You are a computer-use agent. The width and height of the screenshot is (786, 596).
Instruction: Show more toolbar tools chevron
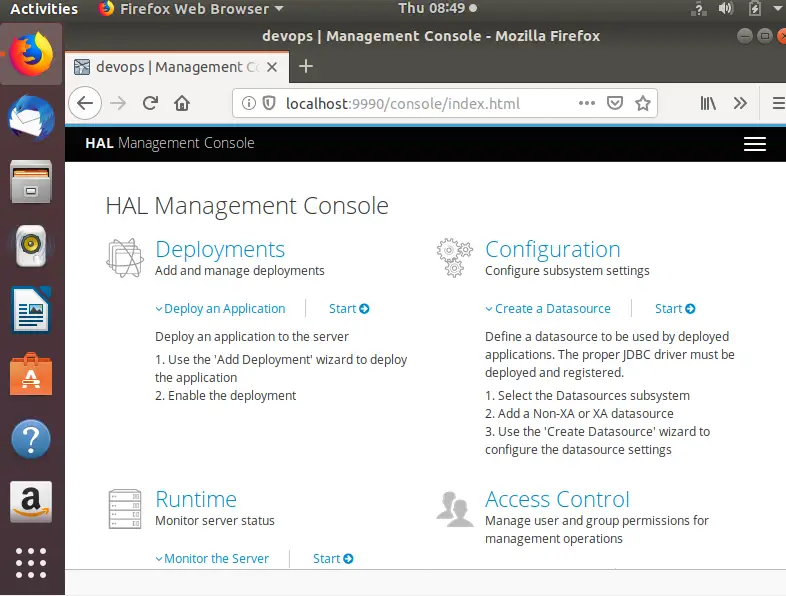tap(740, 103)
